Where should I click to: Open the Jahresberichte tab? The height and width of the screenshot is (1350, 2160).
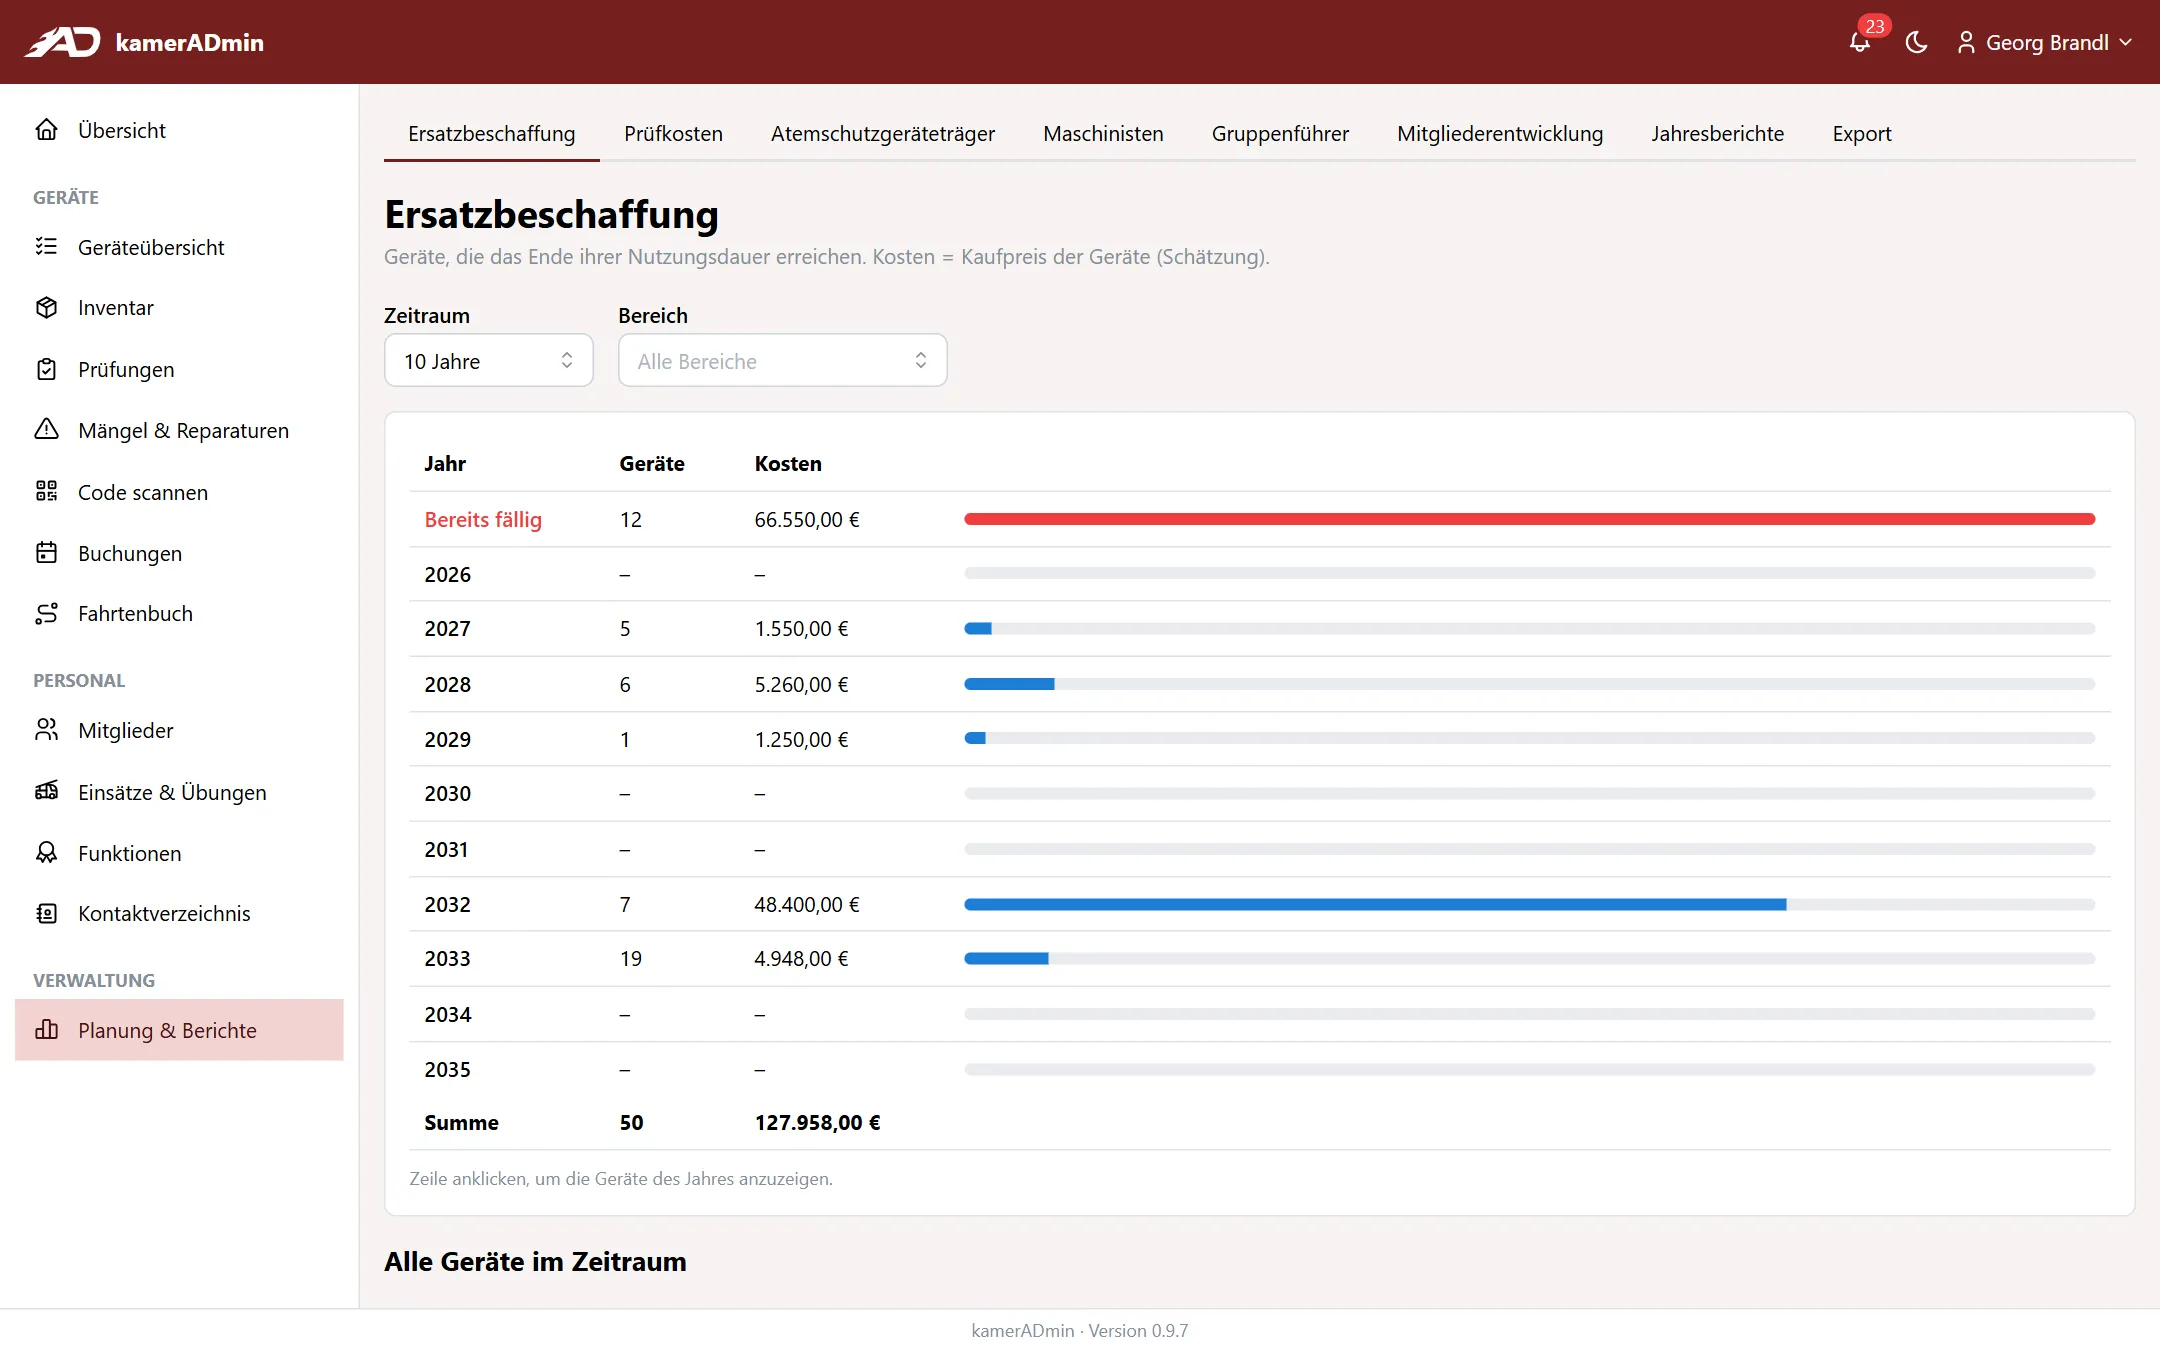coord(1717,133)
